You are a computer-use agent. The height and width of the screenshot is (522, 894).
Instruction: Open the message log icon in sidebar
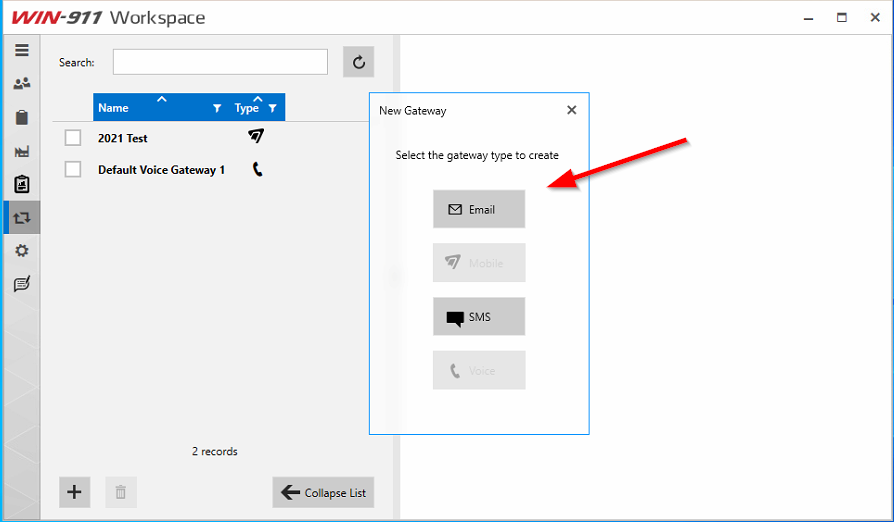(22, 284)
